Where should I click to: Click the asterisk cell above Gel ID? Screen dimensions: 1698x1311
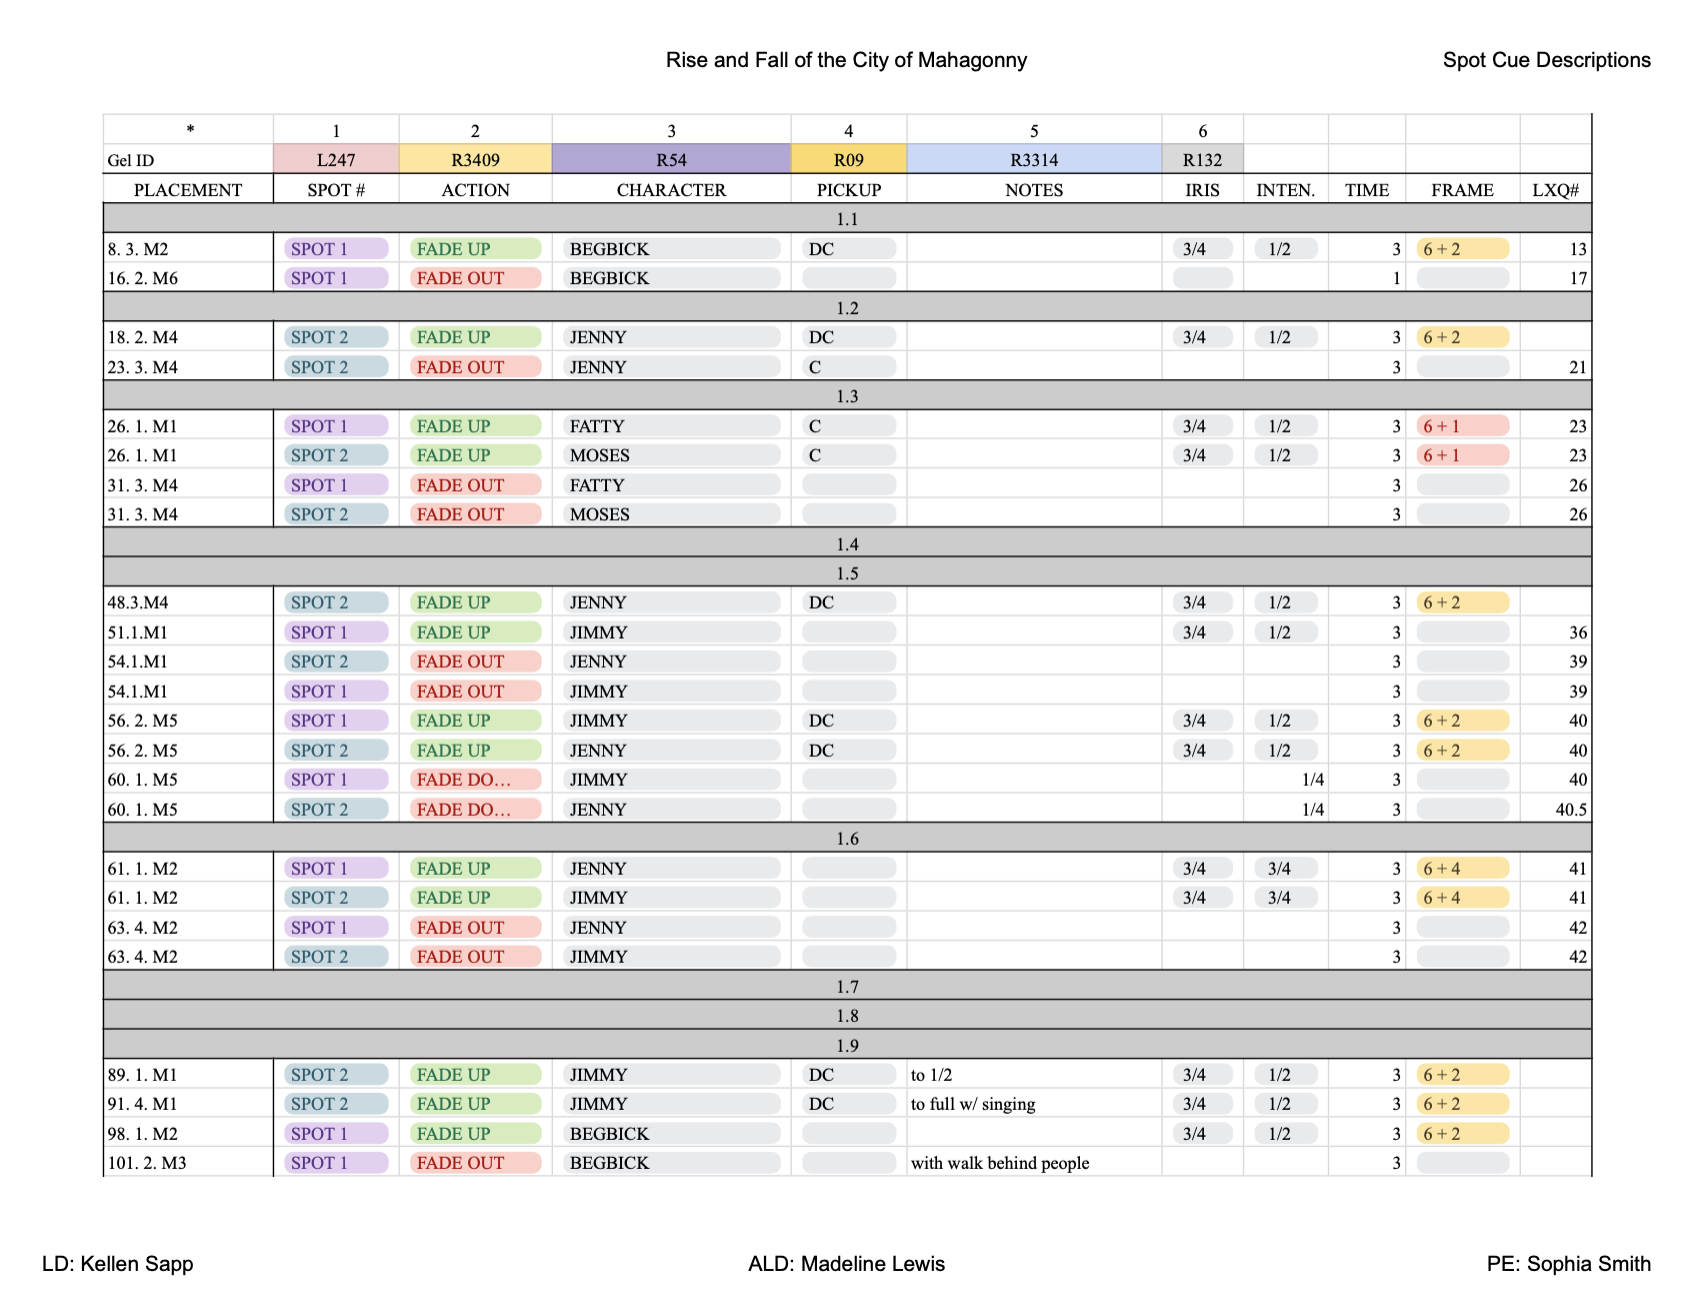click(188, 130)
